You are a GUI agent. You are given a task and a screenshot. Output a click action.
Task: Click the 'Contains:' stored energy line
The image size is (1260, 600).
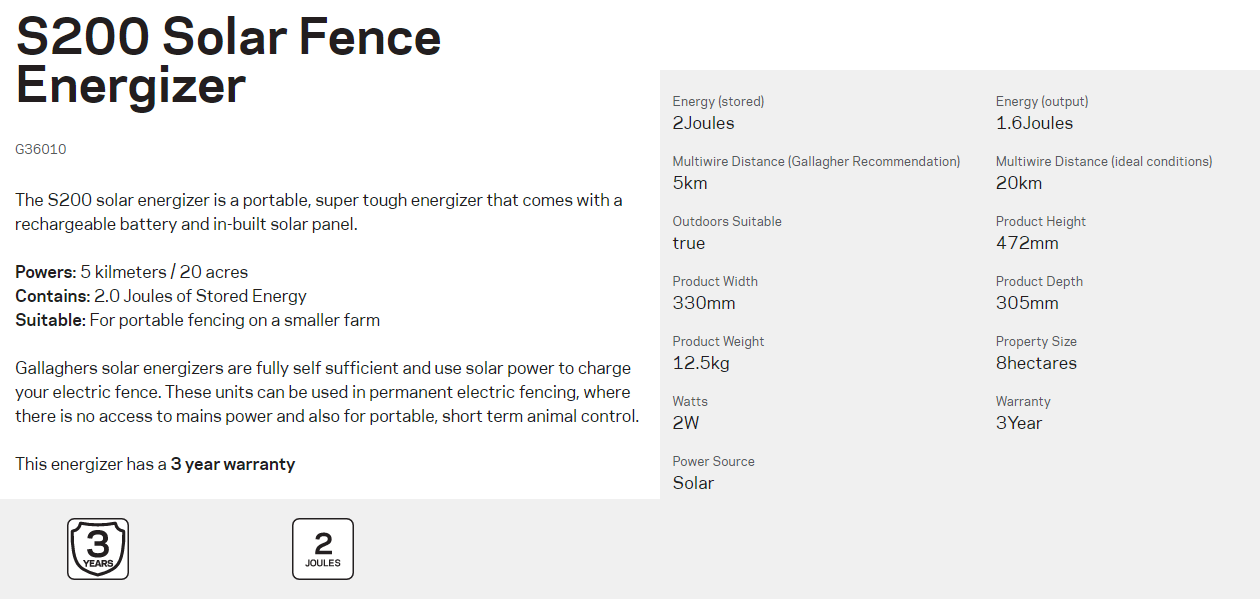point(161,296)
